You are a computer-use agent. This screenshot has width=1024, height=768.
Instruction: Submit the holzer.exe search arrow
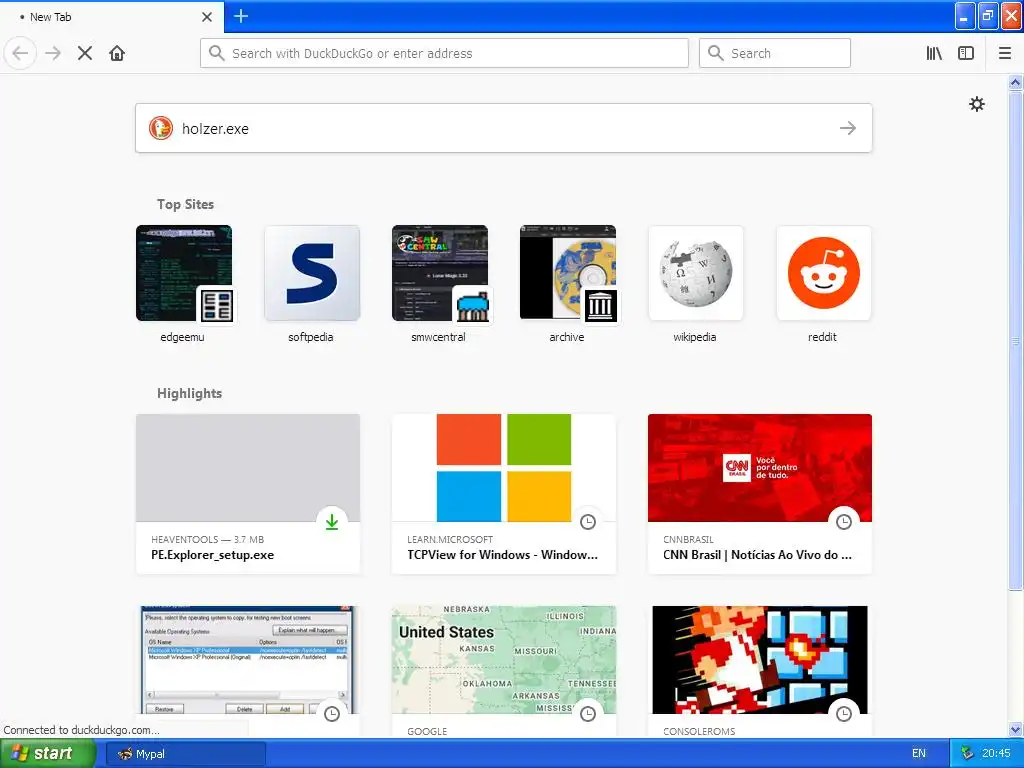848,128
